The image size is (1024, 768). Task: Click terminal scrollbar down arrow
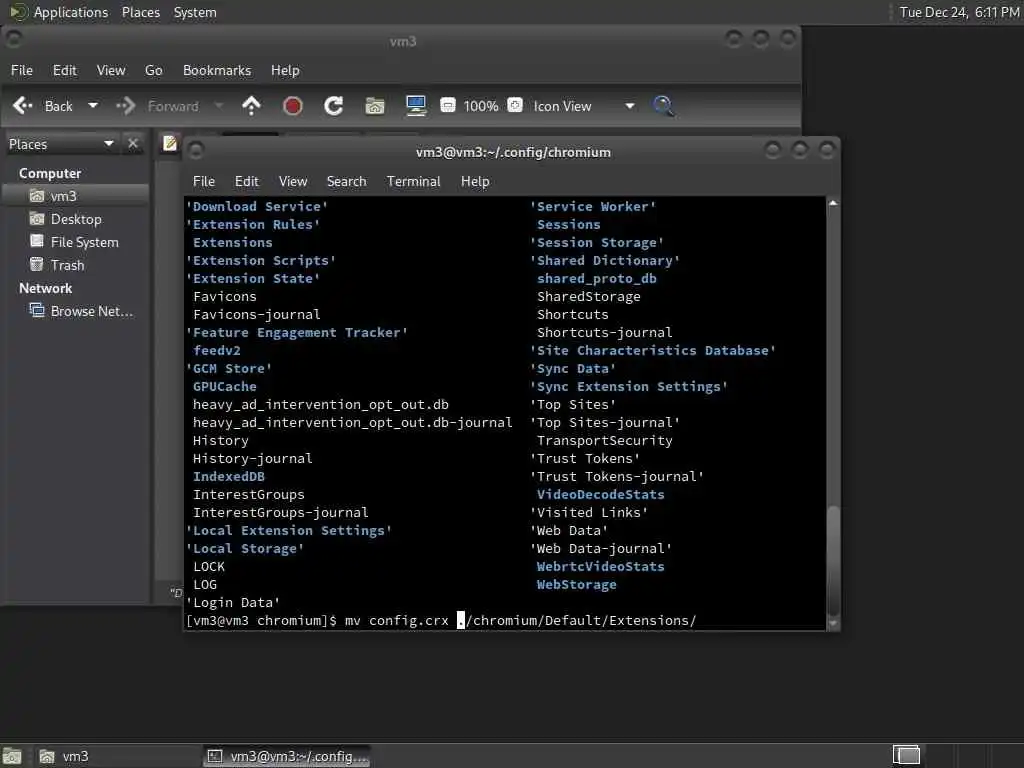833,624
